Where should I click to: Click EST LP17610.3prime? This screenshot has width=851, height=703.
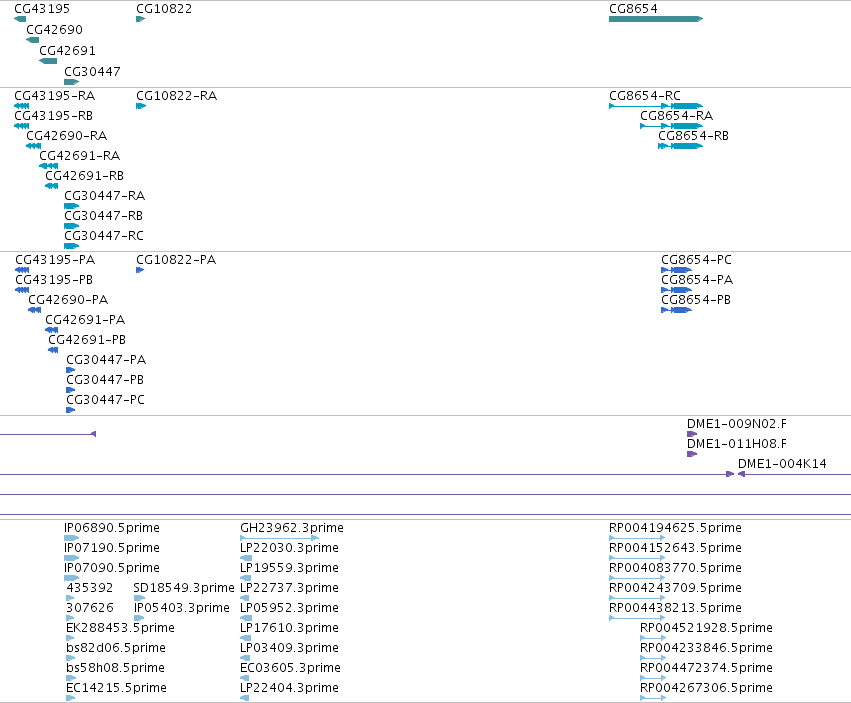click(289, 628)
